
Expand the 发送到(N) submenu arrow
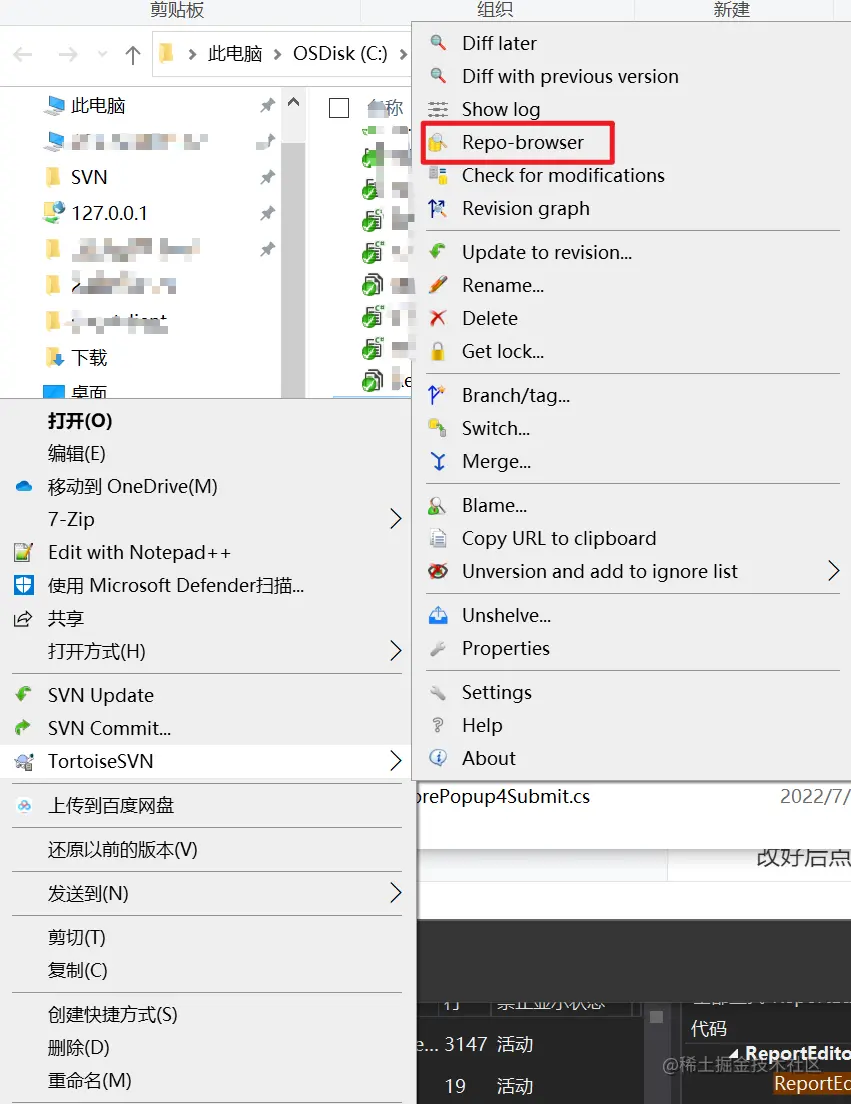pos(396,893)
